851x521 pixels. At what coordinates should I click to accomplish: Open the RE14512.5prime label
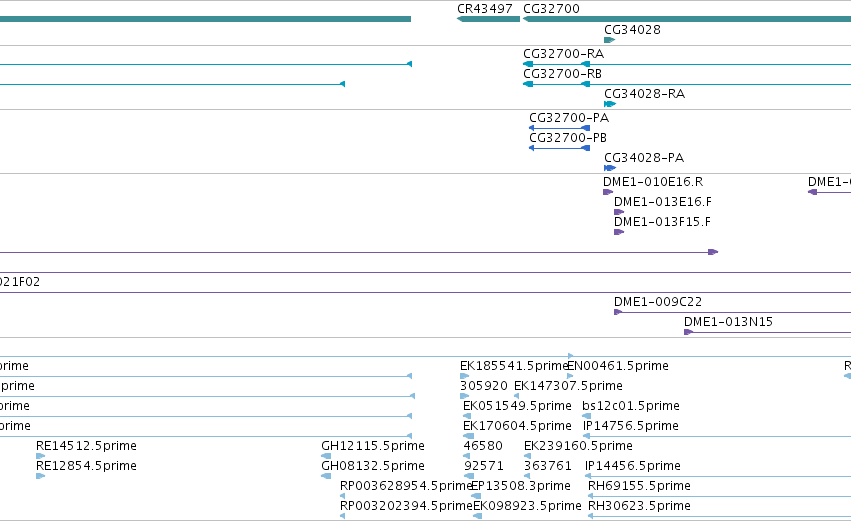pyautogui.click(x=86, y=446)
